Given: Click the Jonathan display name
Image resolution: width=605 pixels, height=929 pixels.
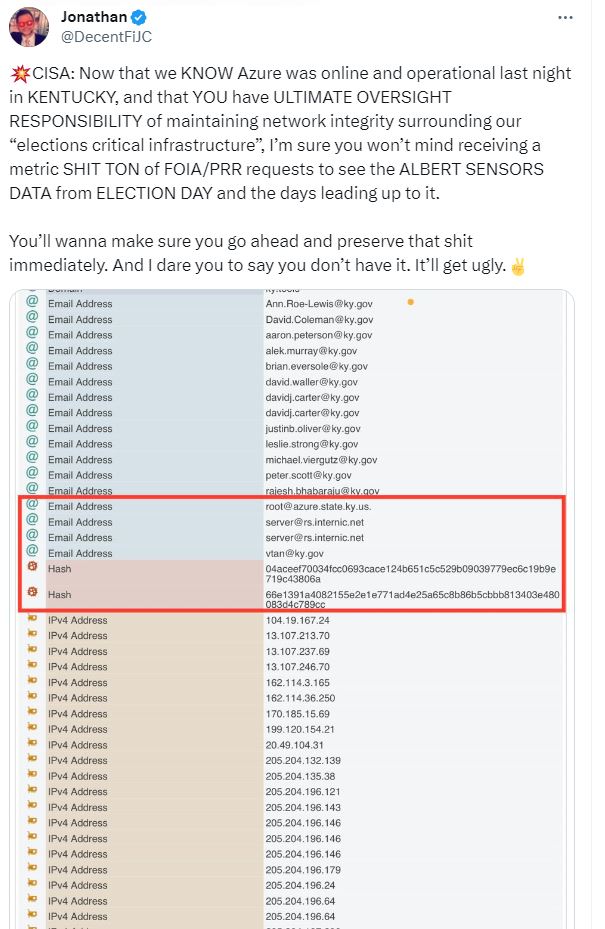Looking at the screenshot, I should pyautogui.click(x=94, y=17).
